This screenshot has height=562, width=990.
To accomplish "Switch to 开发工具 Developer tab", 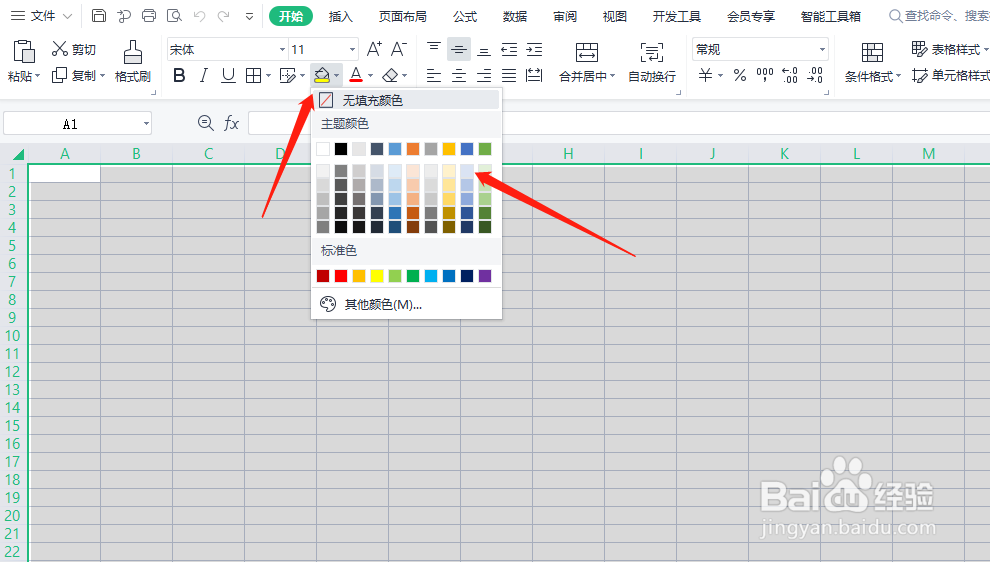I will point(677,16).
